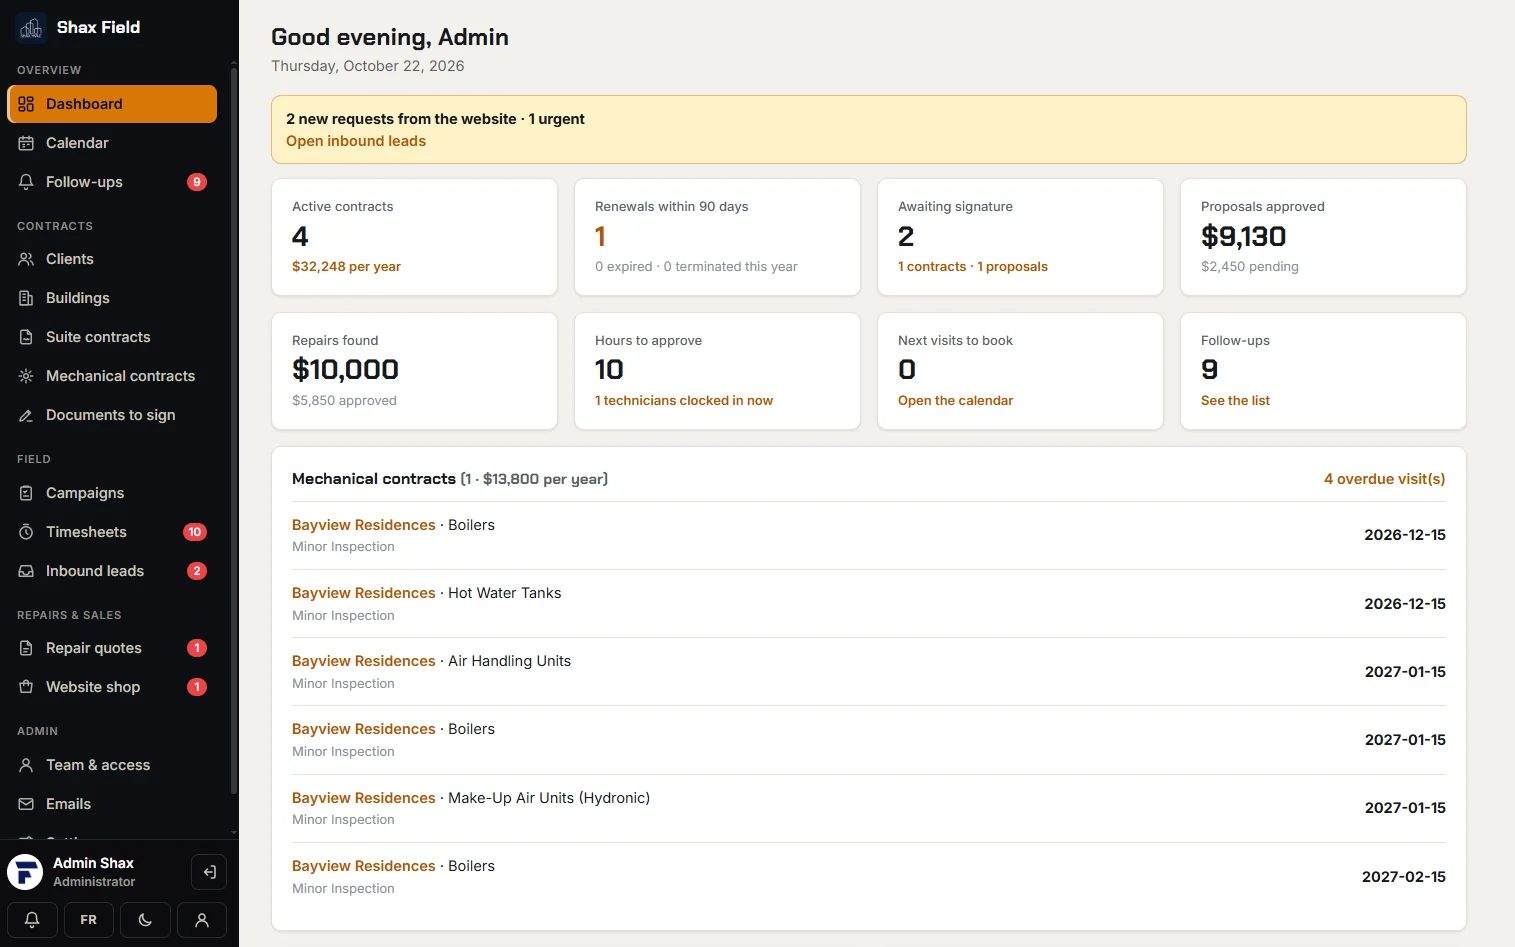The height and width of the screenshot is (947, 1515).
Task: Open the profile icon button at bottom
Action: (x=202, y=920)
